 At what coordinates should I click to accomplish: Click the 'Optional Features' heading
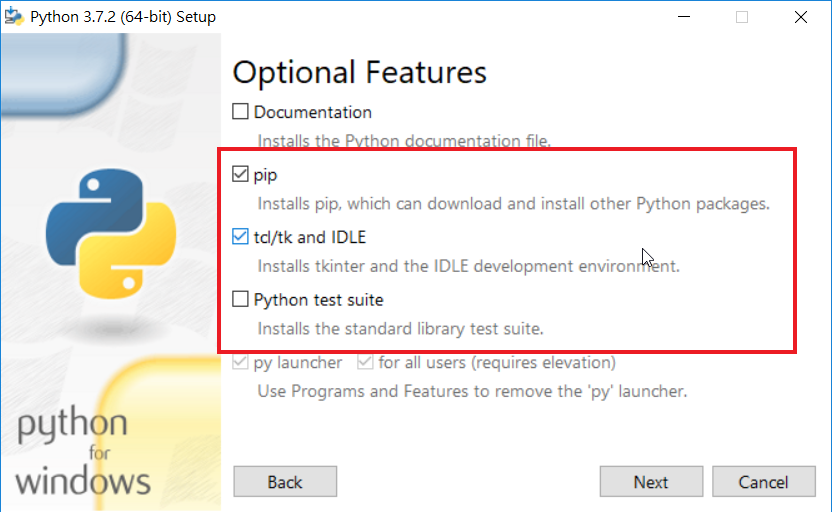pyautogui.click(x=360, y=73)
